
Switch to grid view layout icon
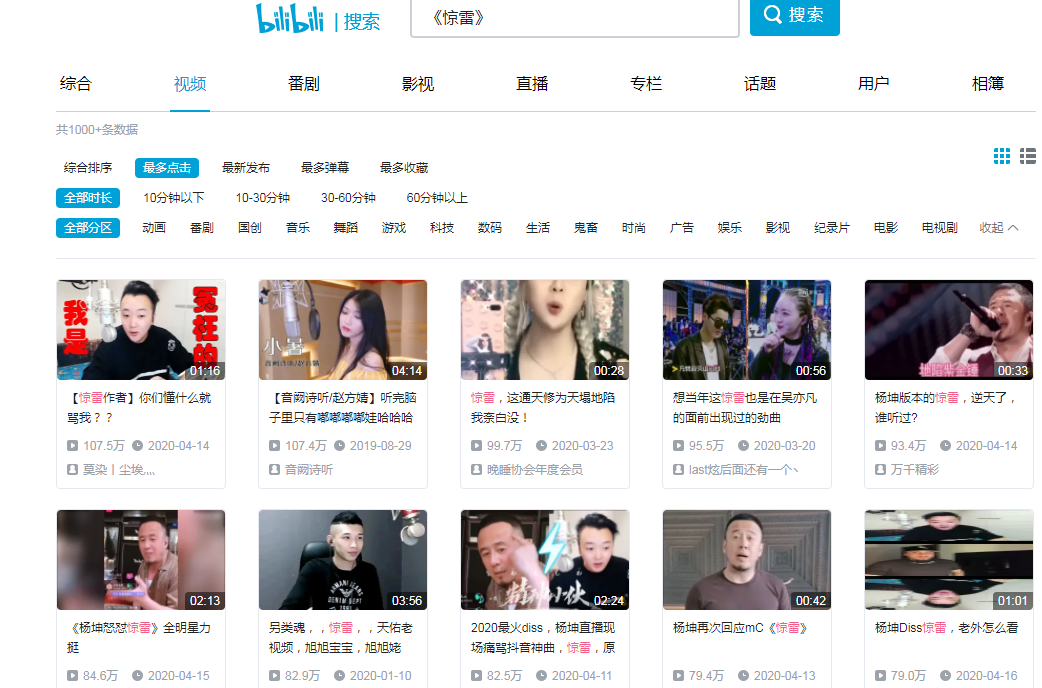1001,156
